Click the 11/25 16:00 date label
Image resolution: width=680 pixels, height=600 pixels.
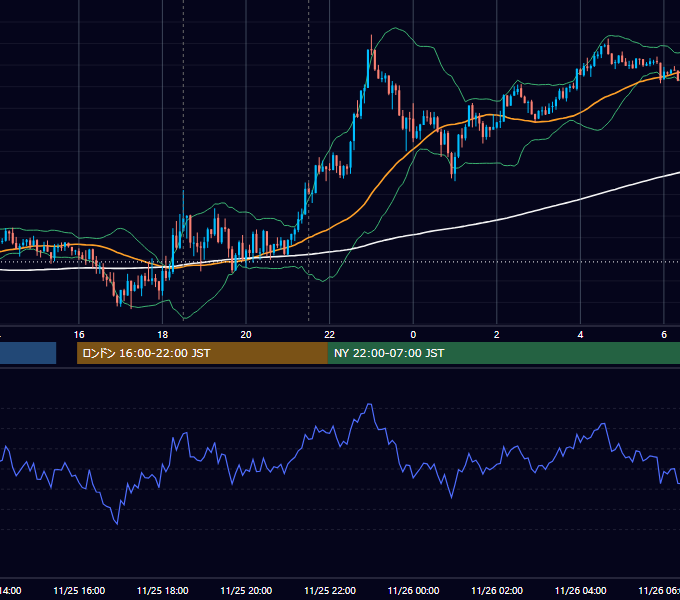click(79, 591)
